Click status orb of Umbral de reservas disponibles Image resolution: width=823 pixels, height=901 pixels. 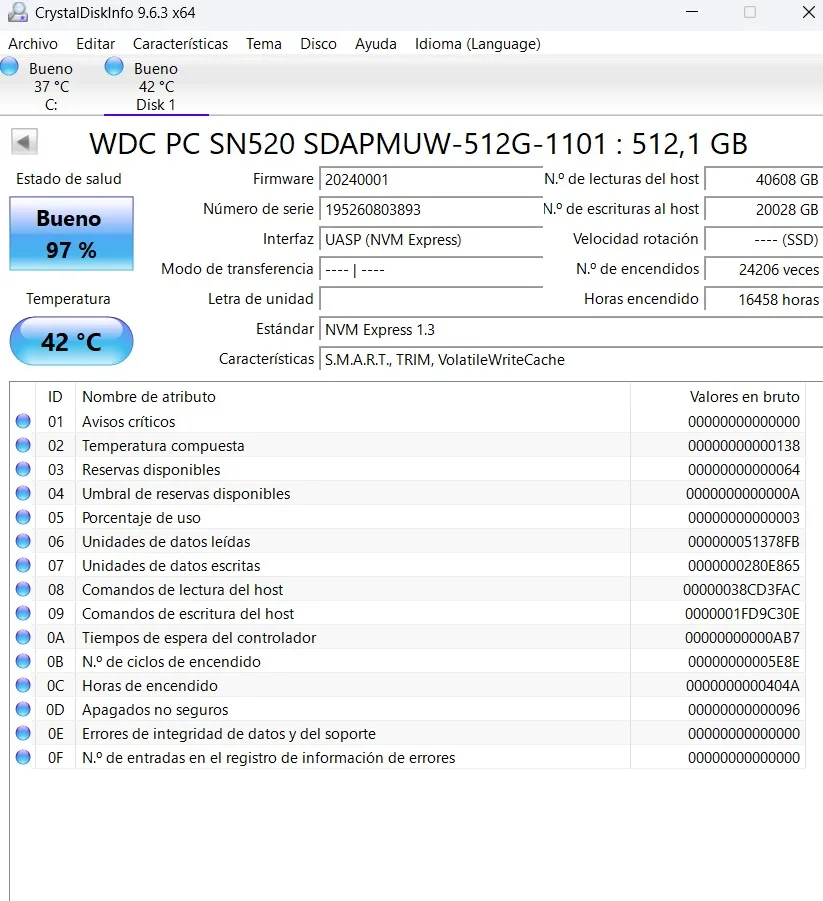click(23, 494)
